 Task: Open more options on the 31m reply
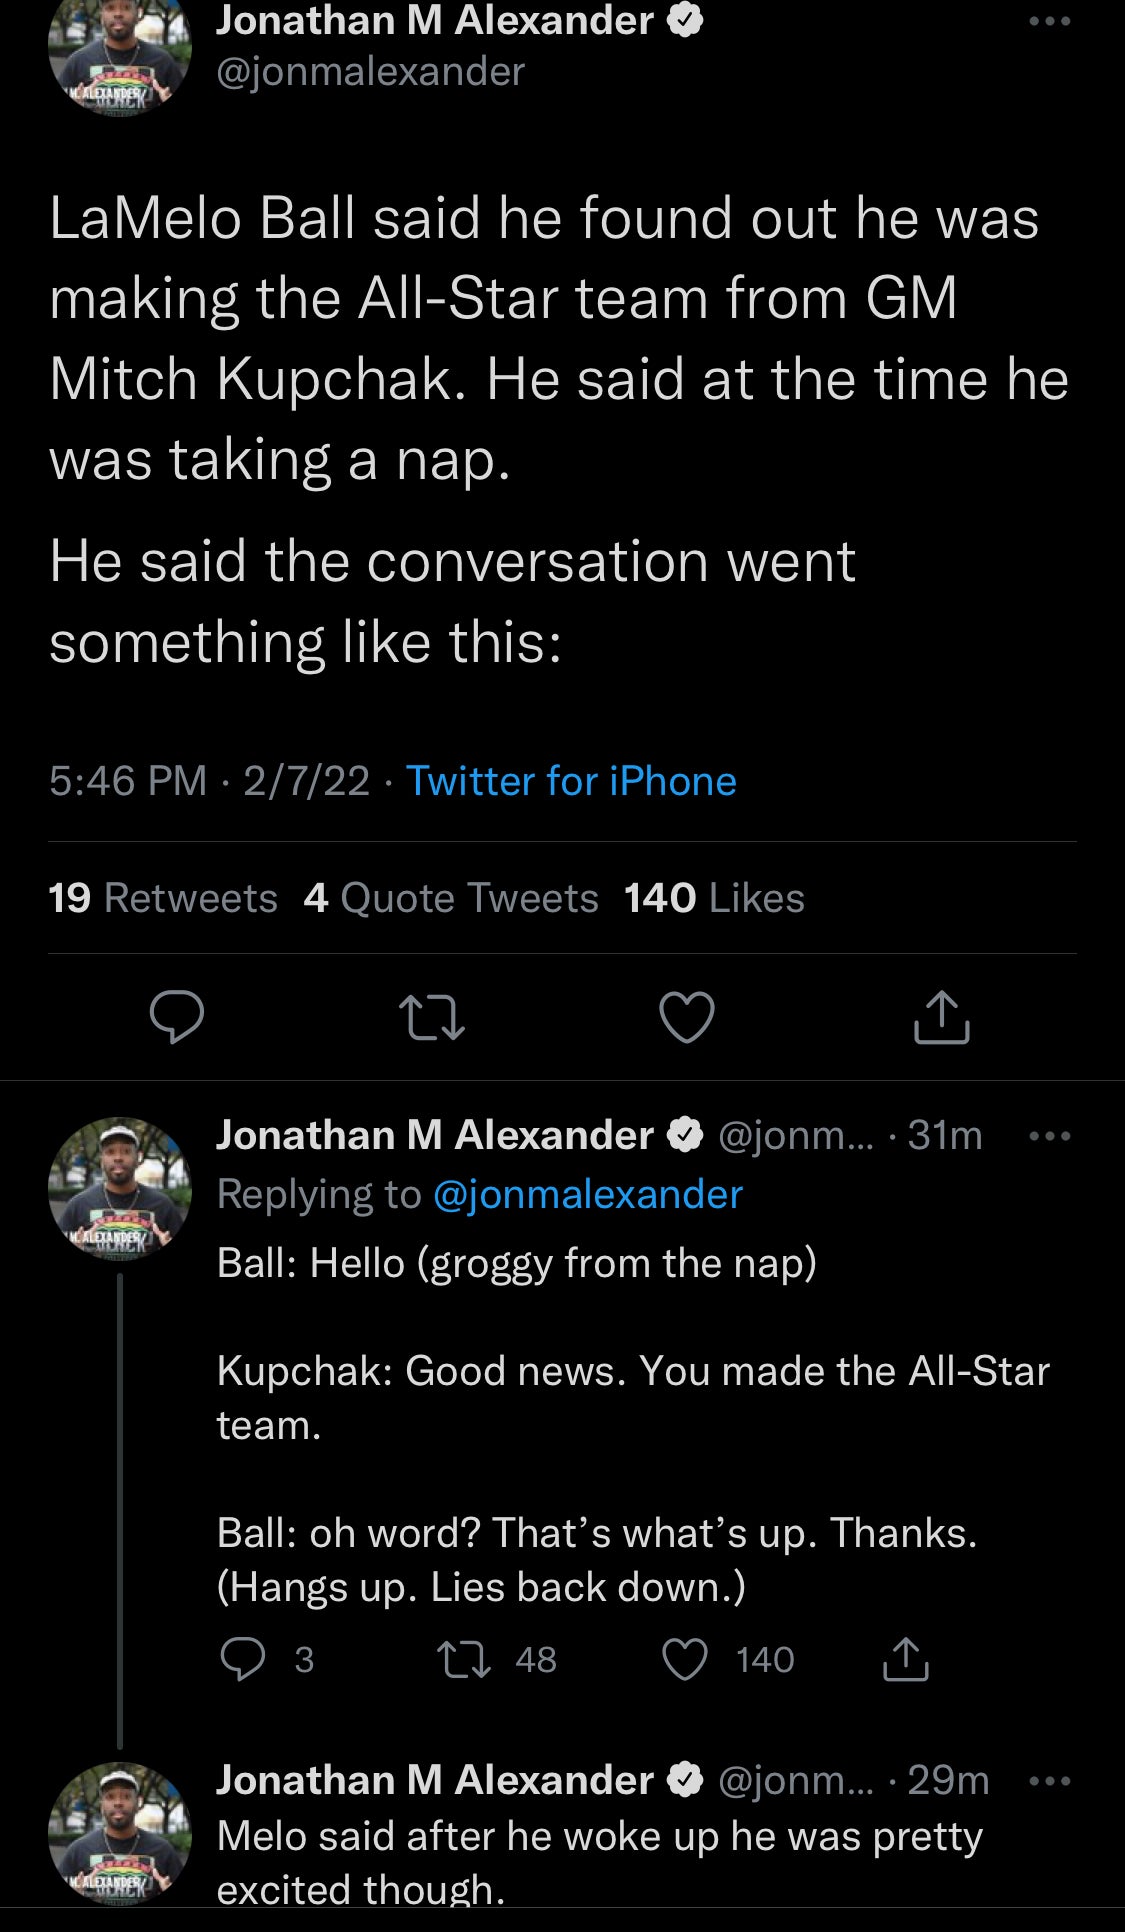(1050, 1136)
